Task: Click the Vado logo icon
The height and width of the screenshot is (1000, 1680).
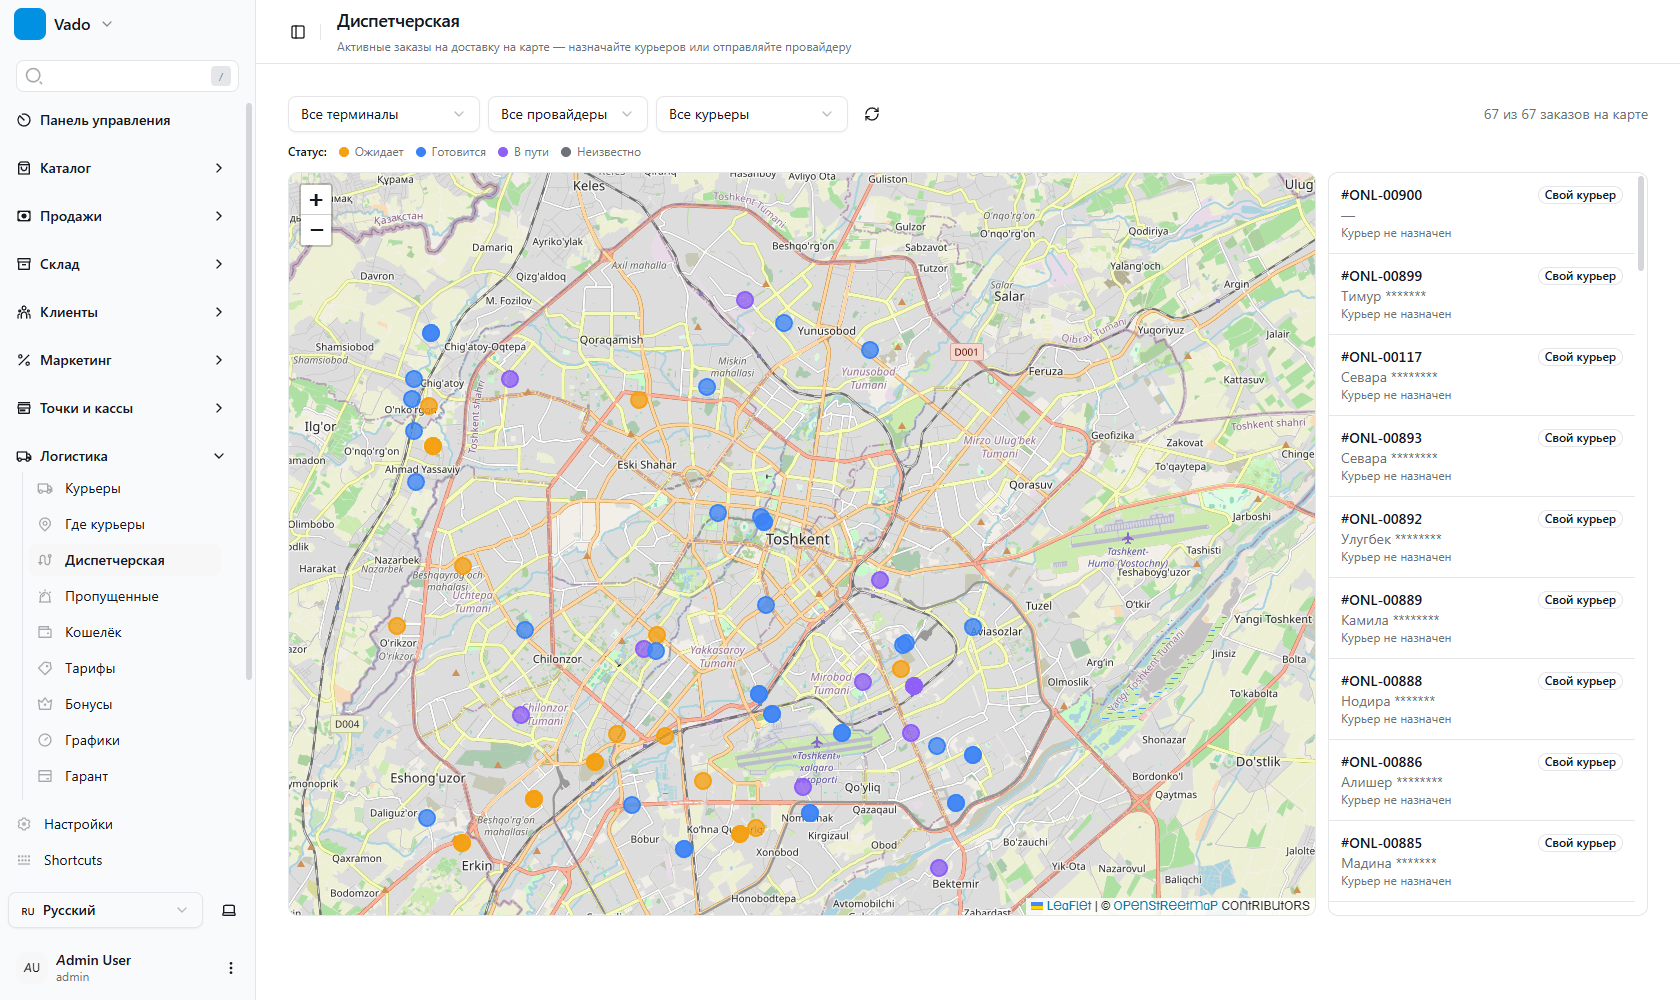Action: click(30, 24)
